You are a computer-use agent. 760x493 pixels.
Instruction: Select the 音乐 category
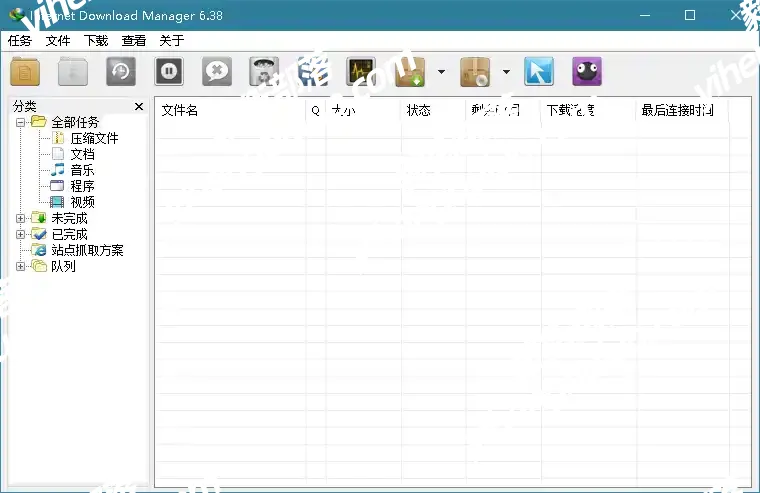point(82,170)
